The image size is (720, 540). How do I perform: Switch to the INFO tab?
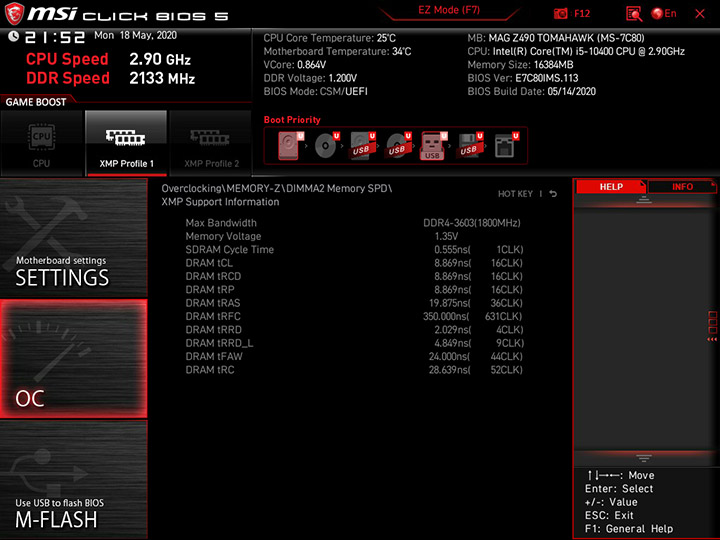point(682,186)
